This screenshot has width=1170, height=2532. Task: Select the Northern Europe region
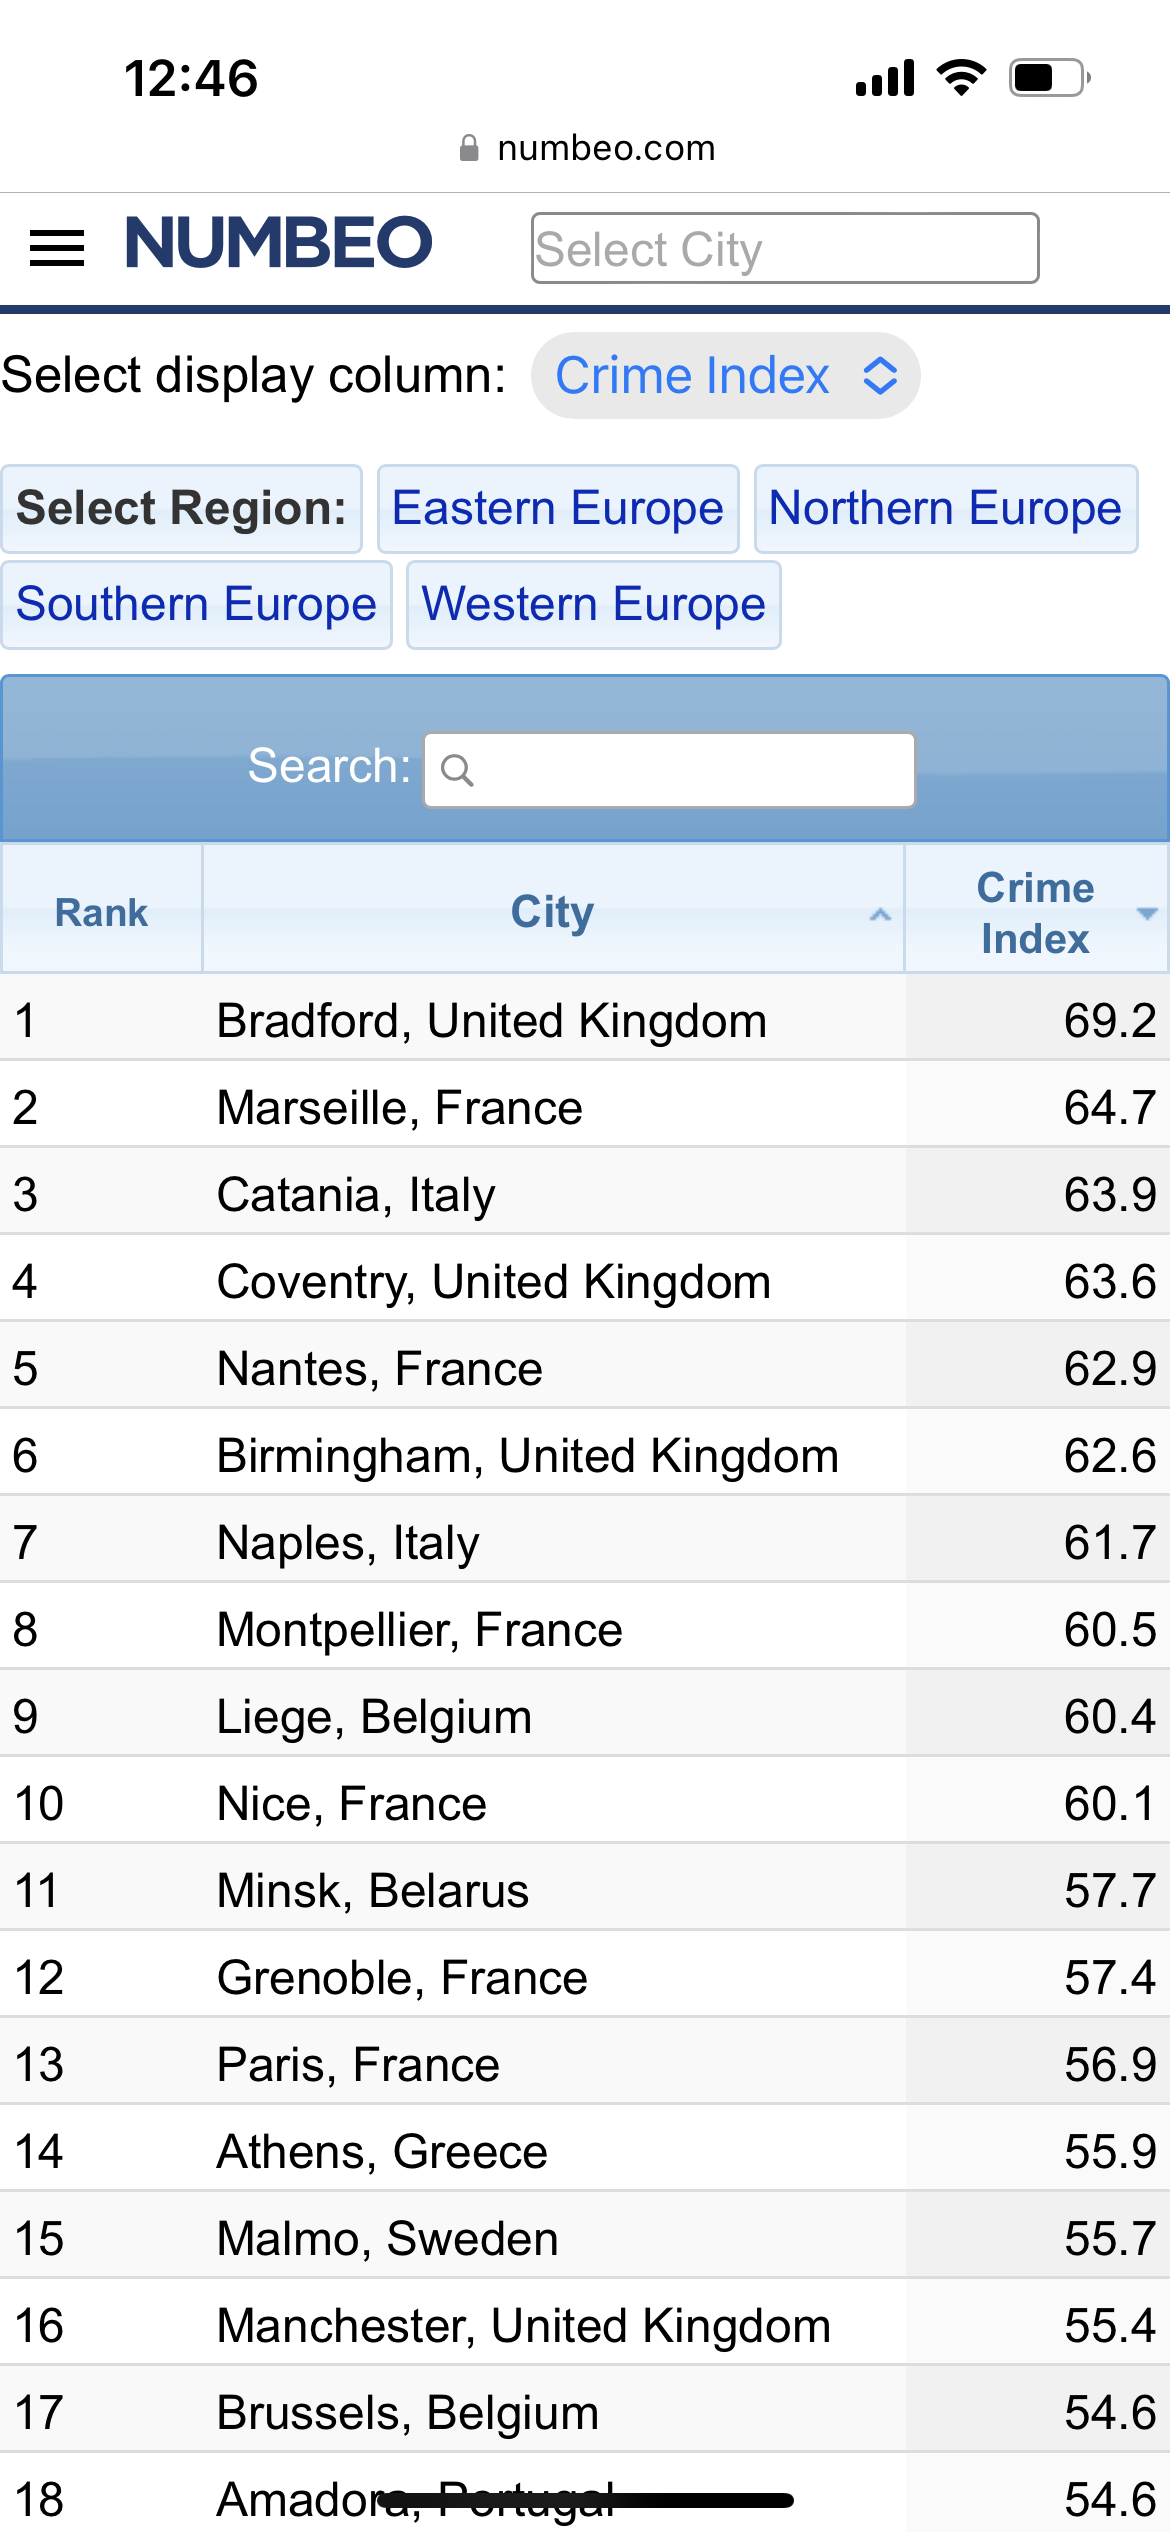pyautogui.click(x=945, y=508)
